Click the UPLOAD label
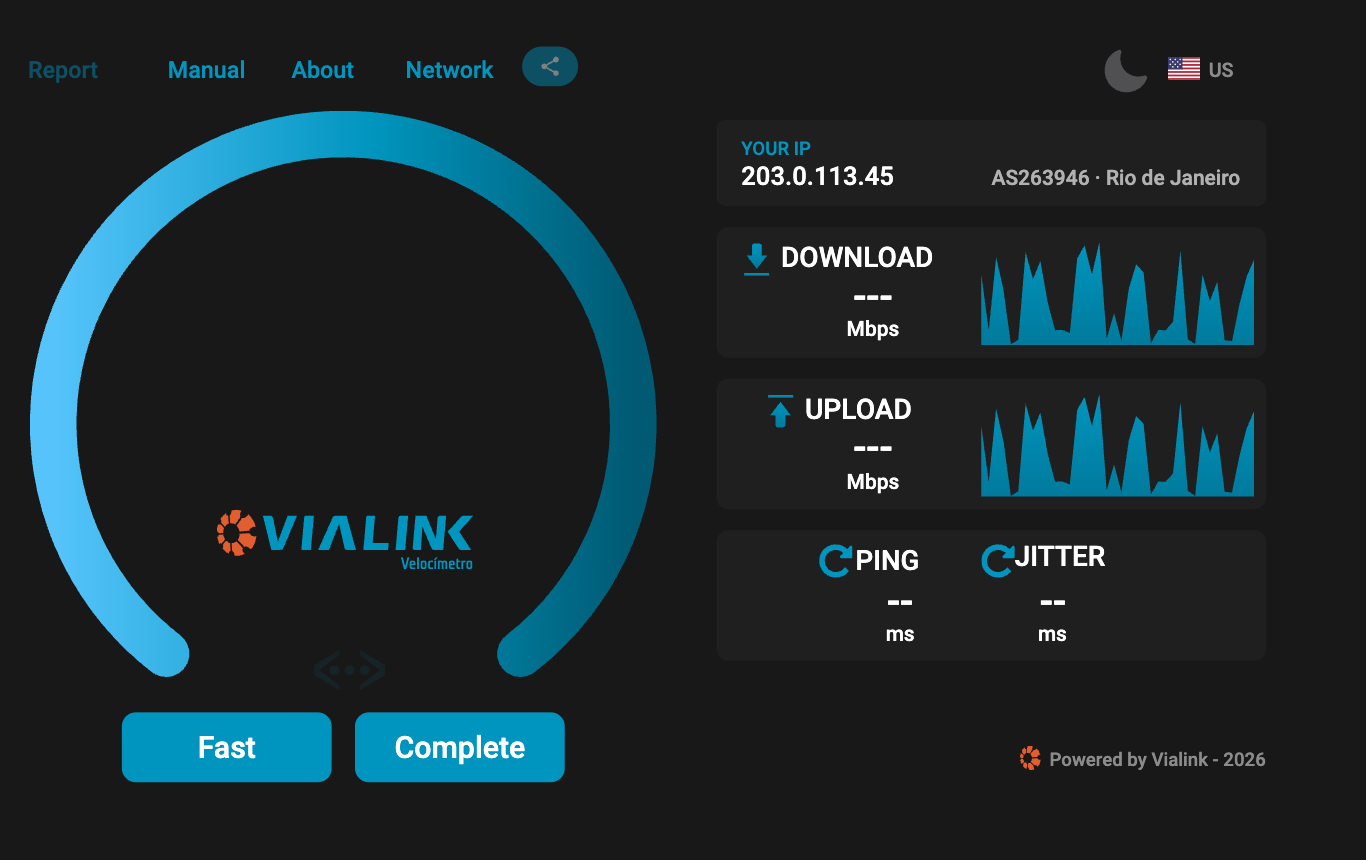This screenshot has height=860, width=1366. pyautogui.click(x=858, y=410)
